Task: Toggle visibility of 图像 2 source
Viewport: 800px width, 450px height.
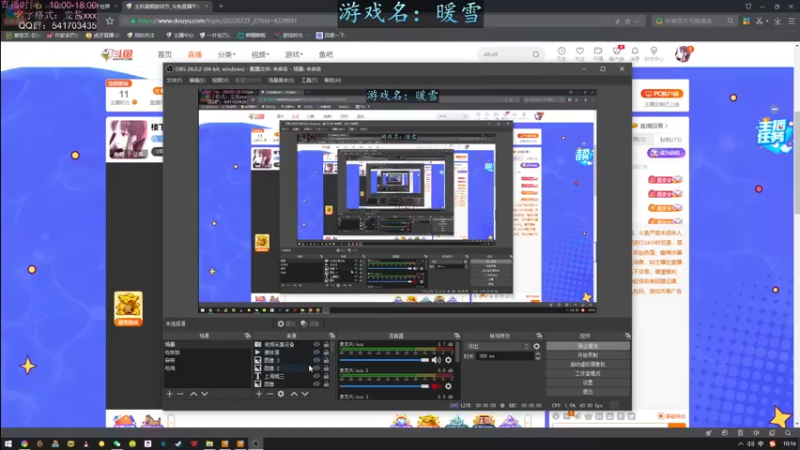Action: click(316, 368)
